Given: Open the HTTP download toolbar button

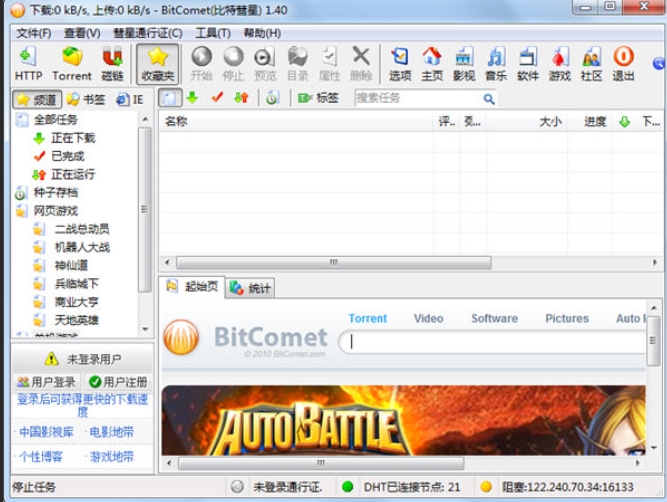Looking at the screenshot, I should tap(28, 64).
